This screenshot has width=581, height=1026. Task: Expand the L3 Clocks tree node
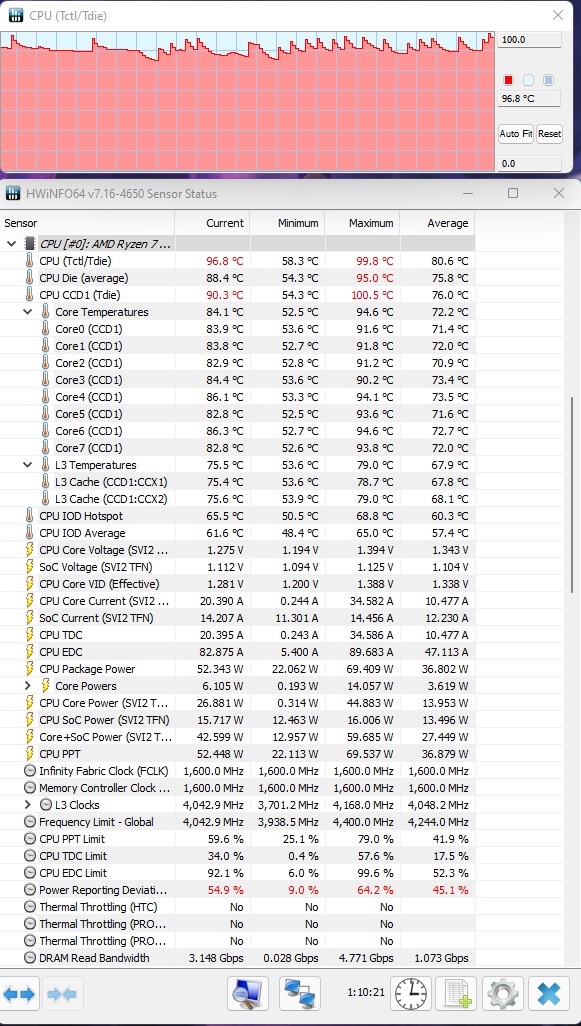point(27,805)
